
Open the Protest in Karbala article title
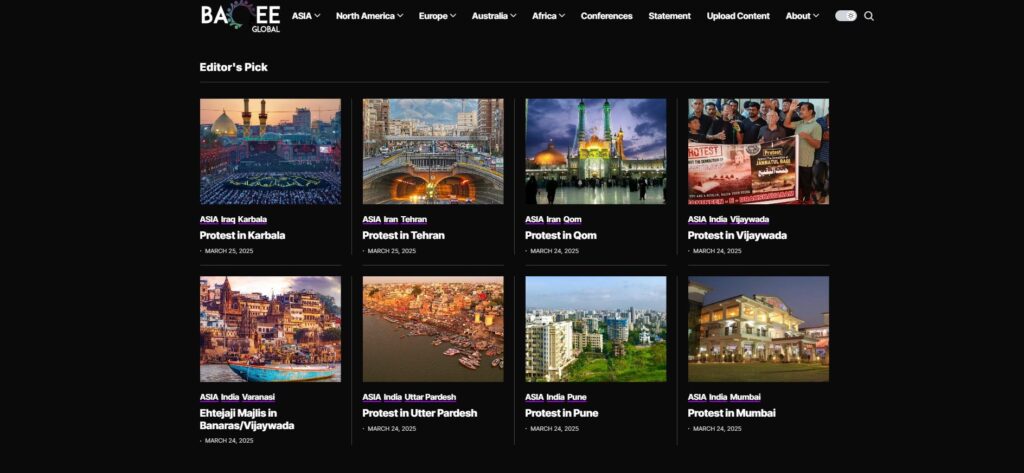tap(242, 236)
